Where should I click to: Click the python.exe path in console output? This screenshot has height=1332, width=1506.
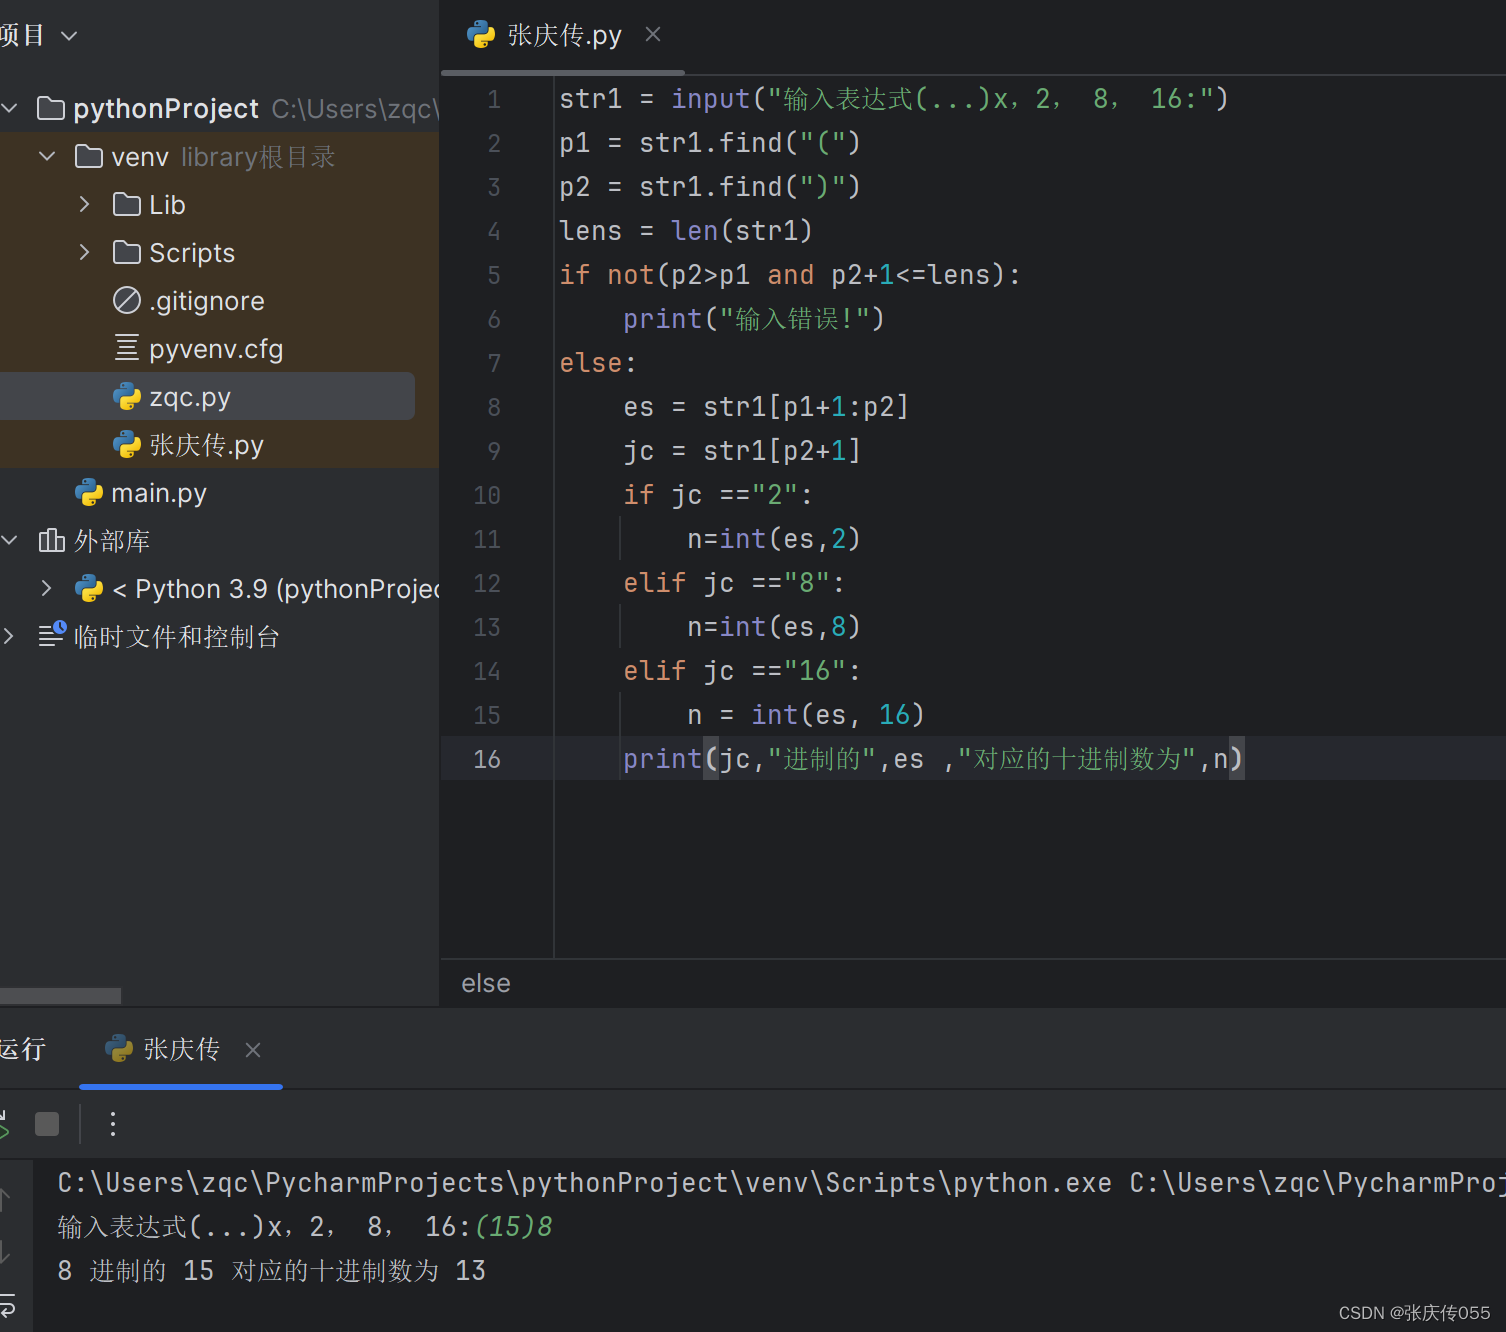click(585, 1183)
